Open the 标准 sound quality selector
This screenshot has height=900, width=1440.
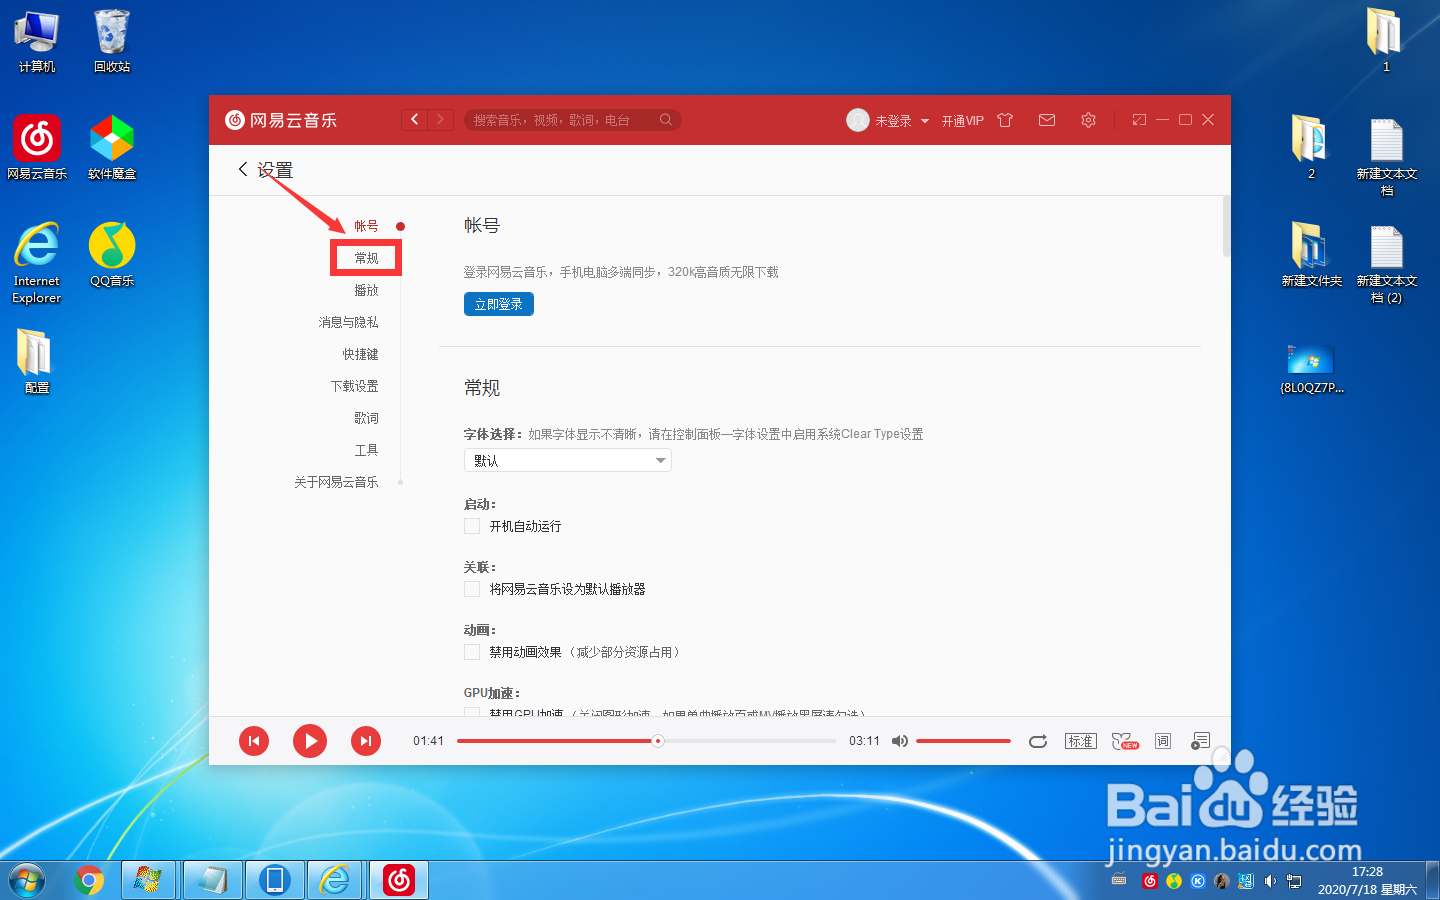(x=1081, y=741)
